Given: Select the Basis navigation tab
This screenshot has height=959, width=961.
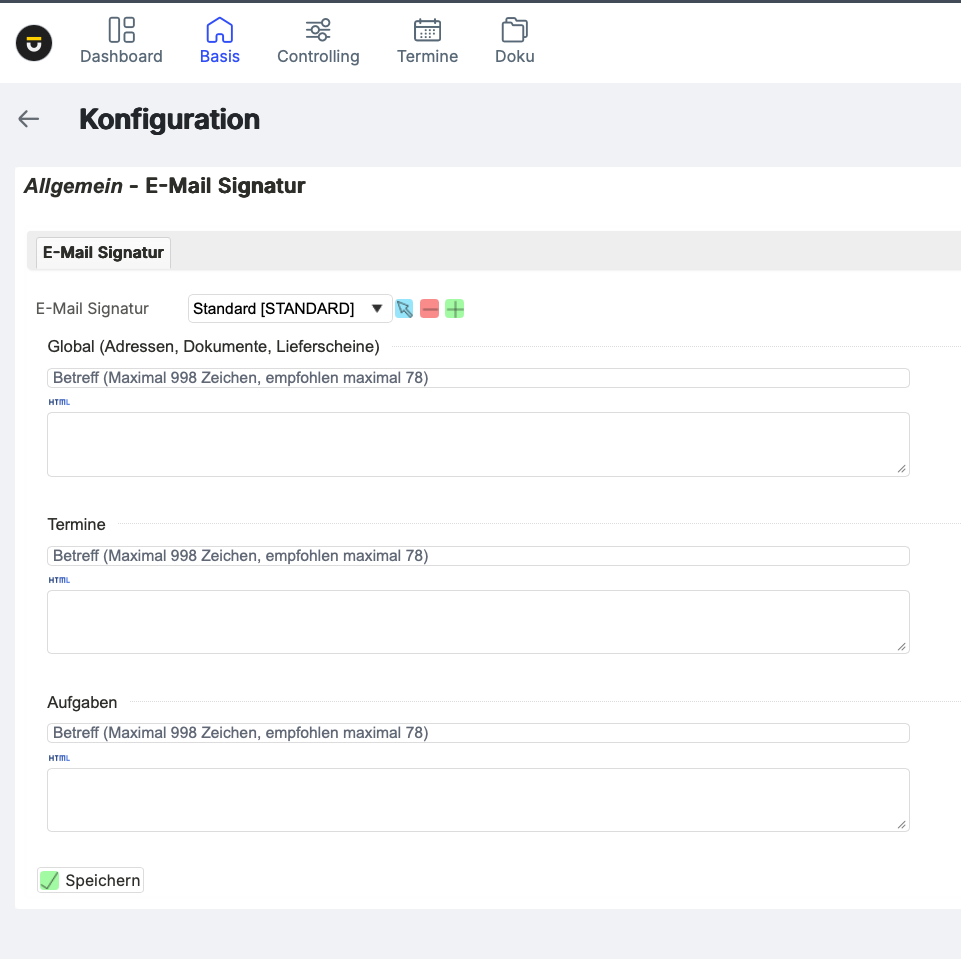Looking at the screenshot, I should coord(219,42).
